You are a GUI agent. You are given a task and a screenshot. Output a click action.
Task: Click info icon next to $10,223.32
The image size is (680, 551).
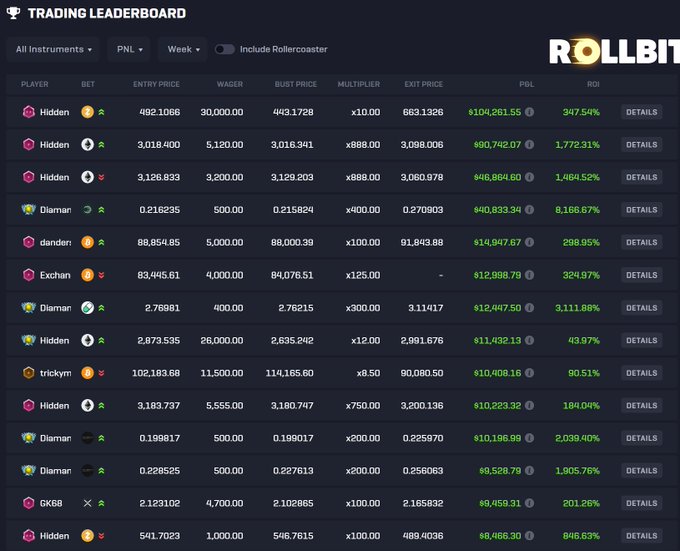tap(530, 405)
